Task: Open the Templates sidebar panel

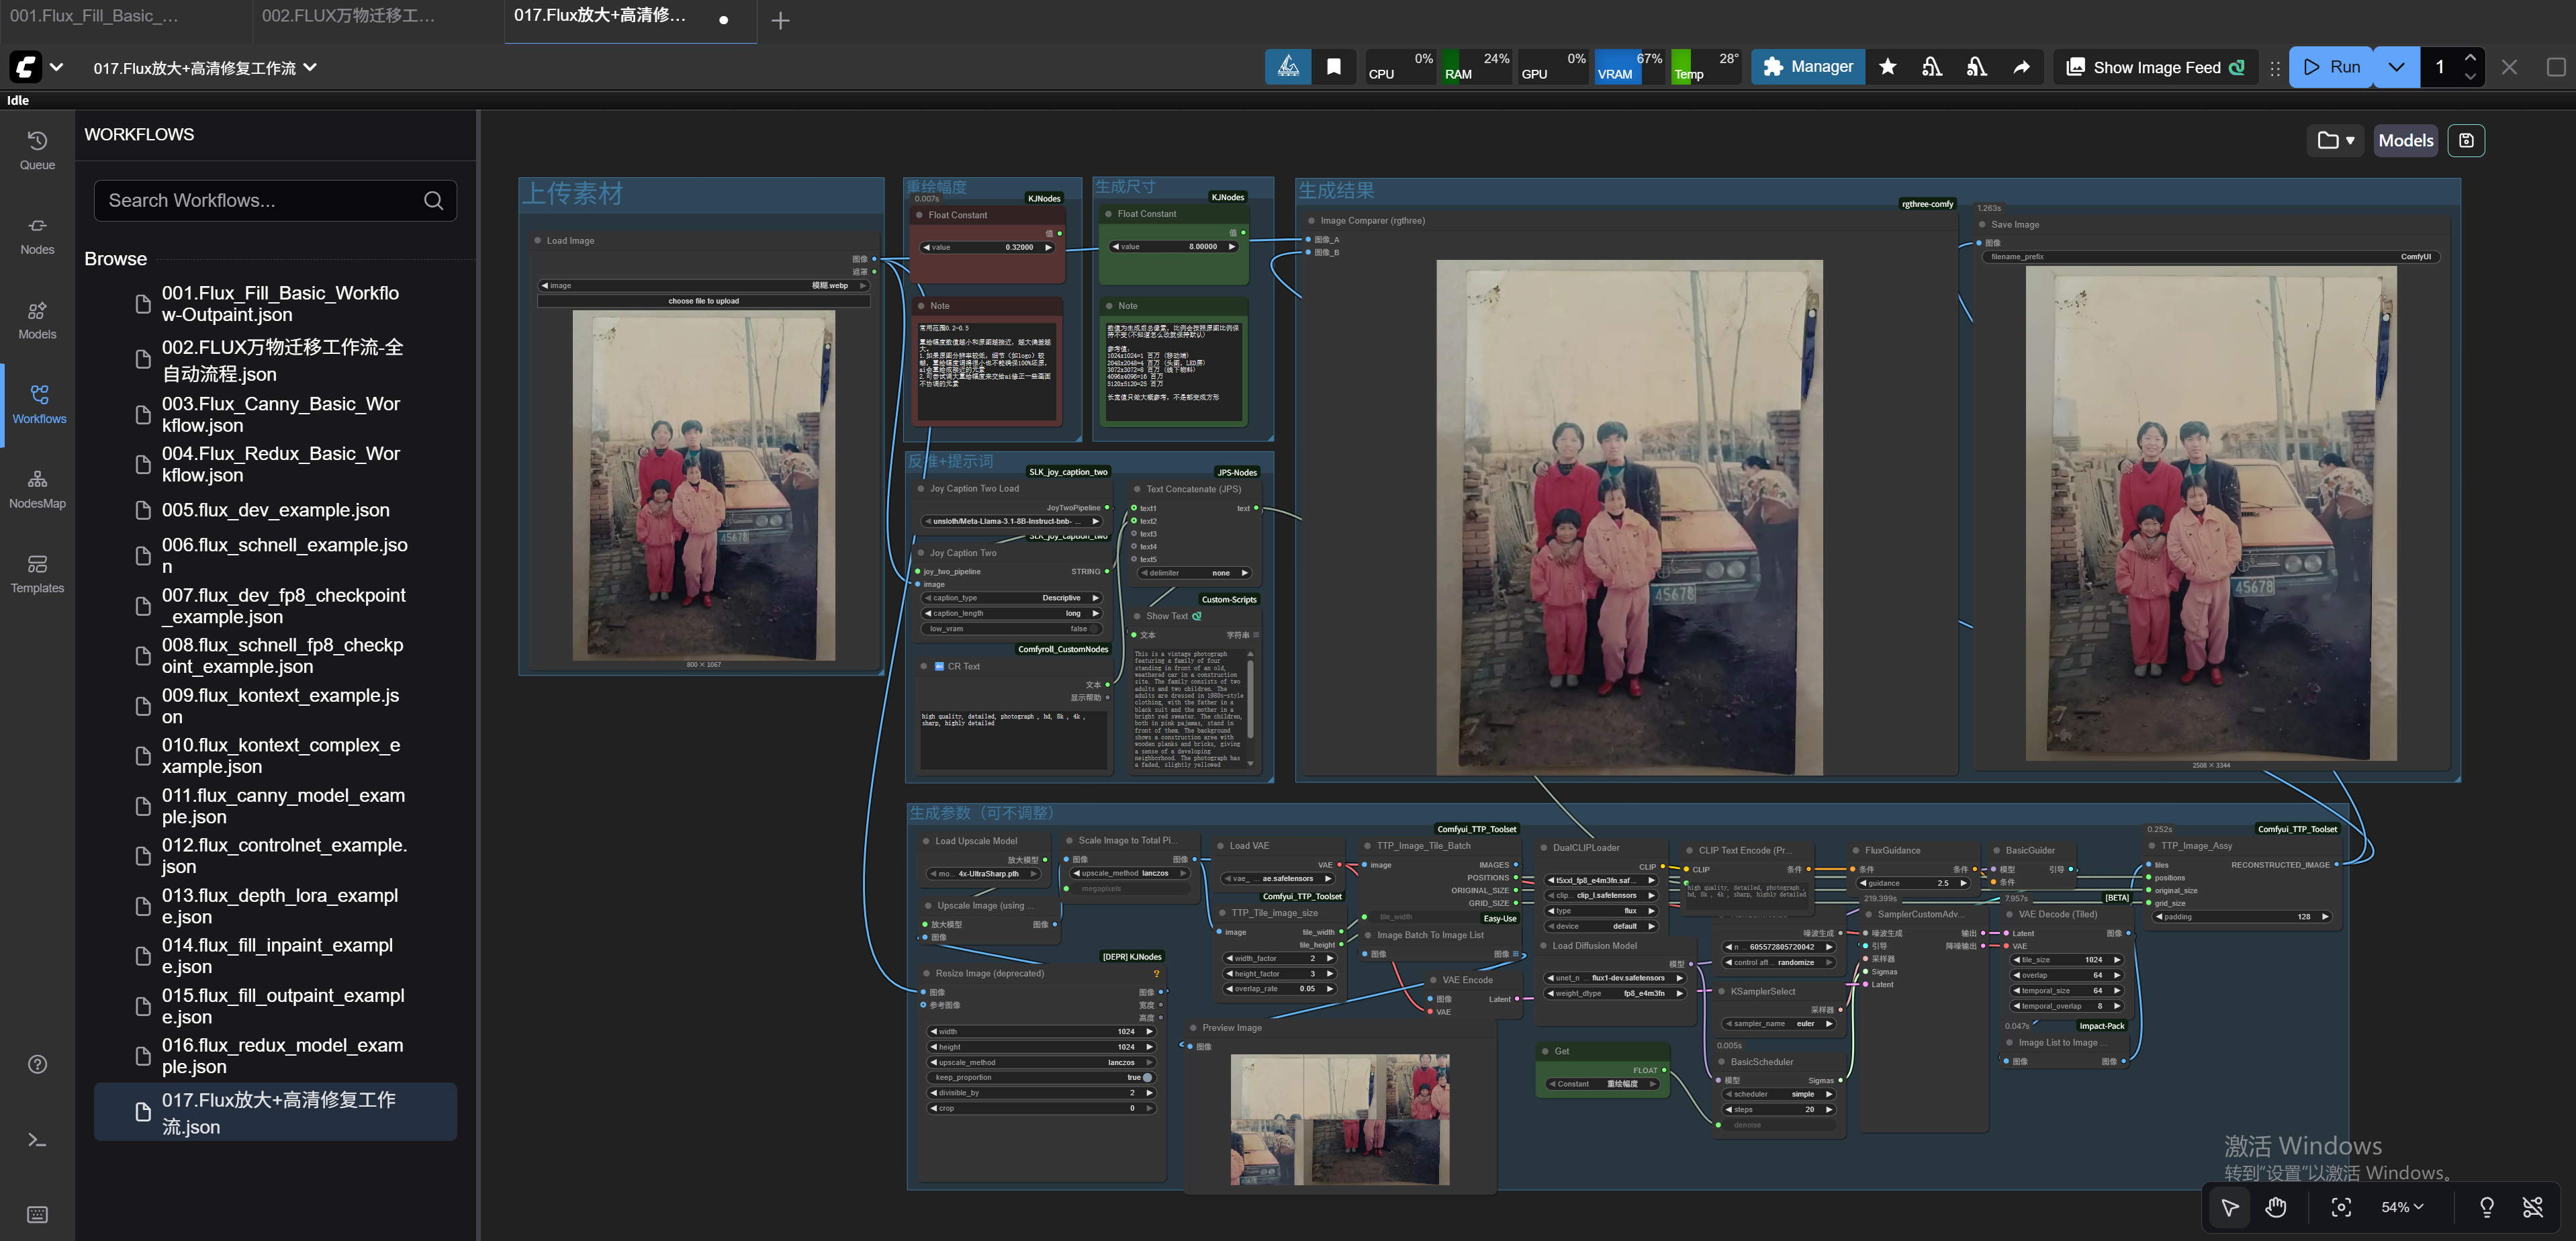Action: (x=37, y=574)
